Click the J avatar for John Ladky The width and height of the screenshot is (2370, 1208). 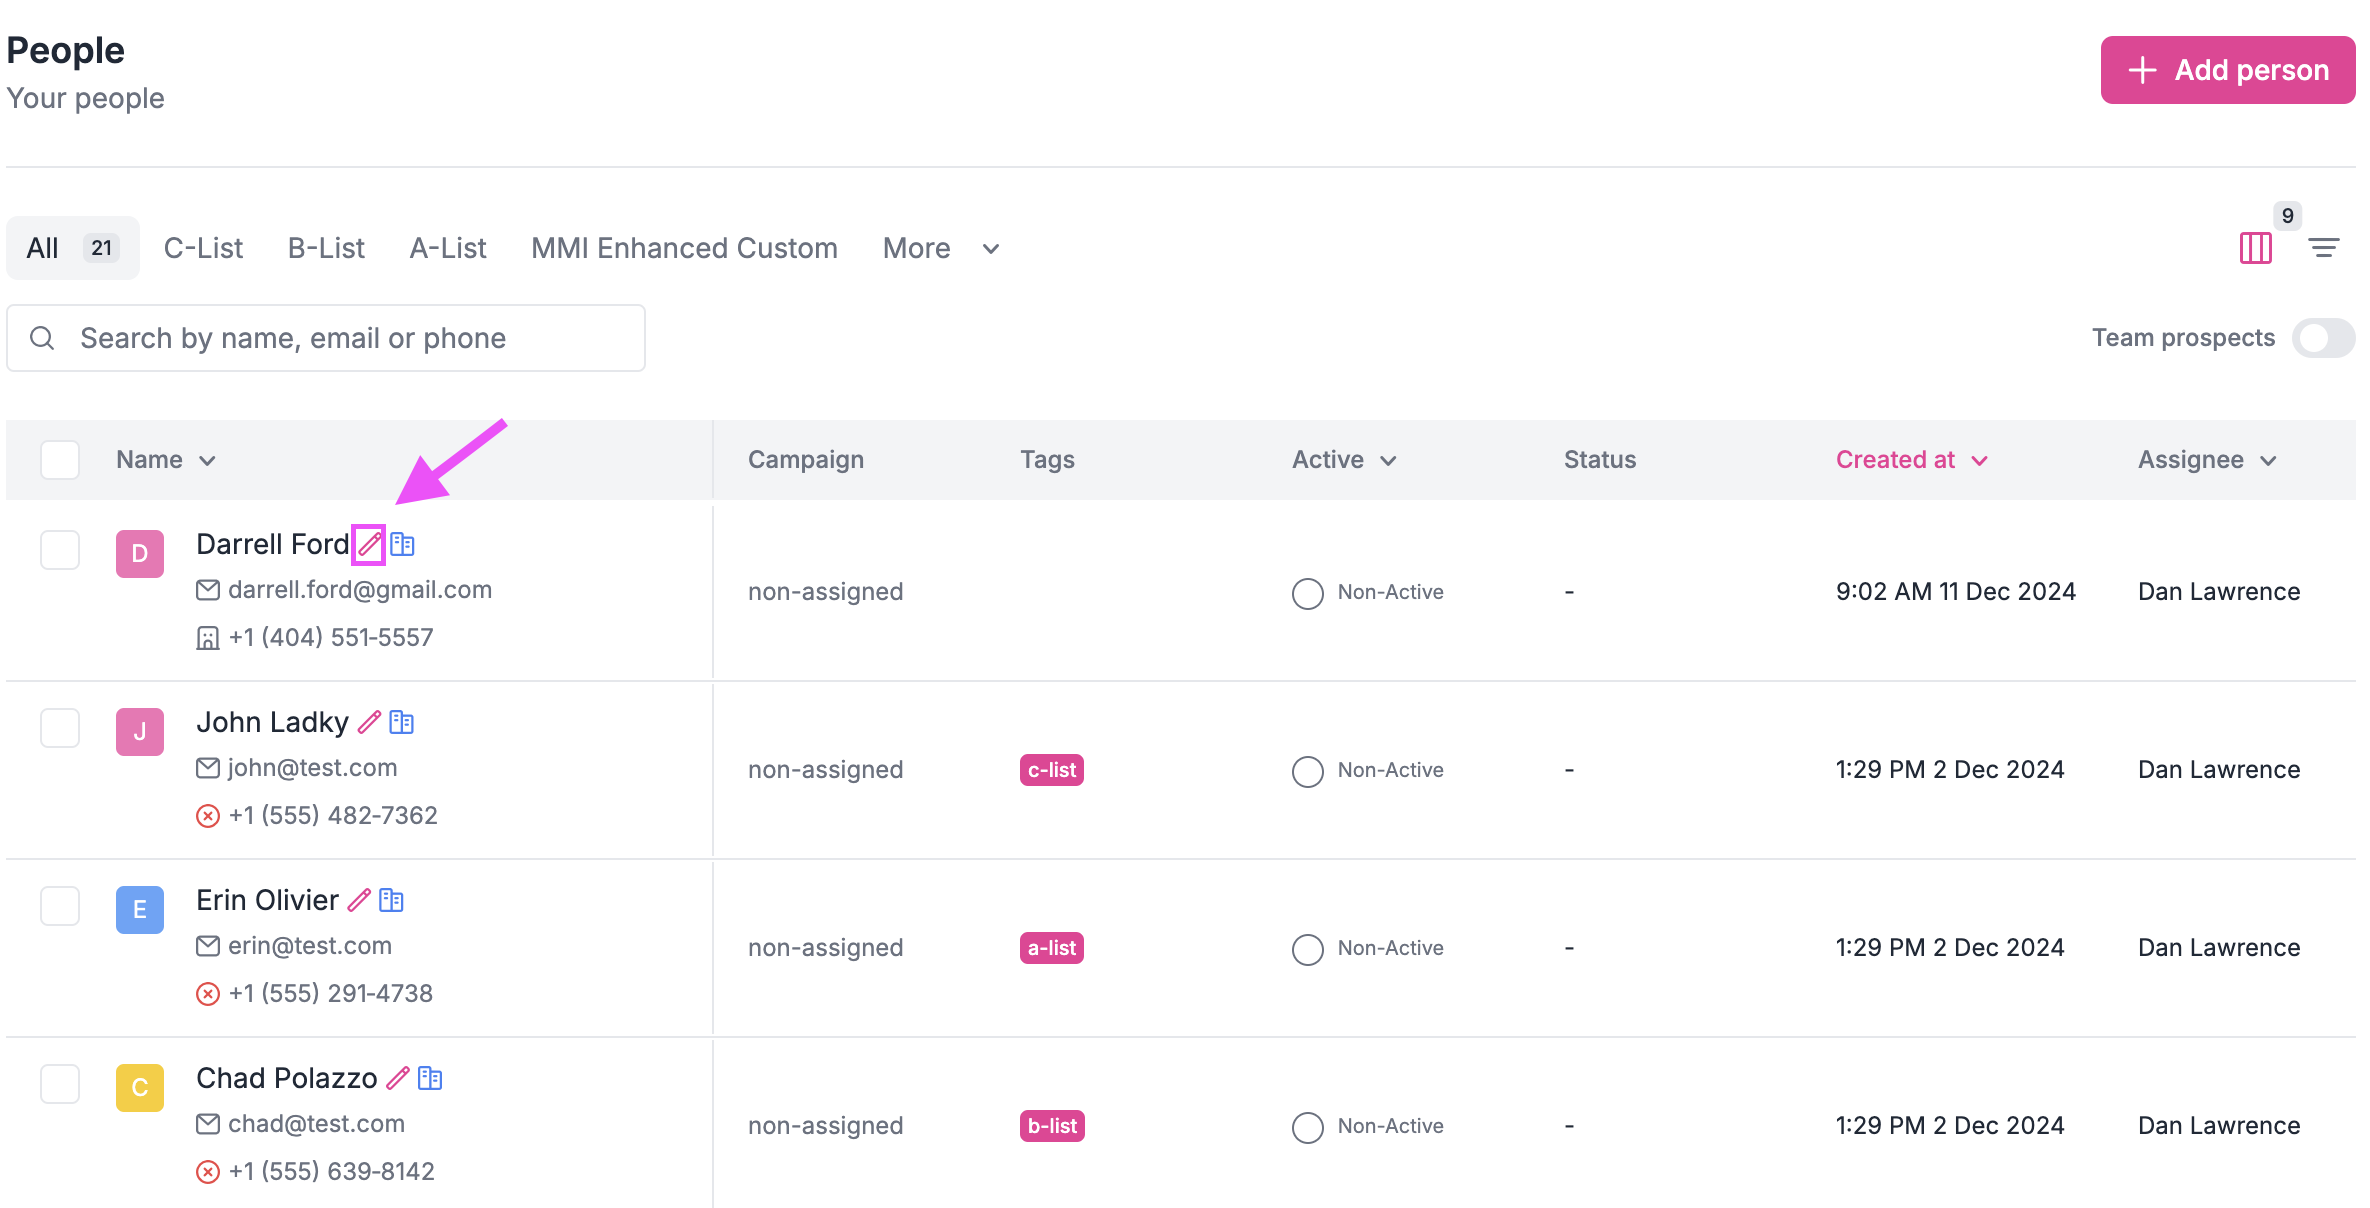click(x=140, y=732)
